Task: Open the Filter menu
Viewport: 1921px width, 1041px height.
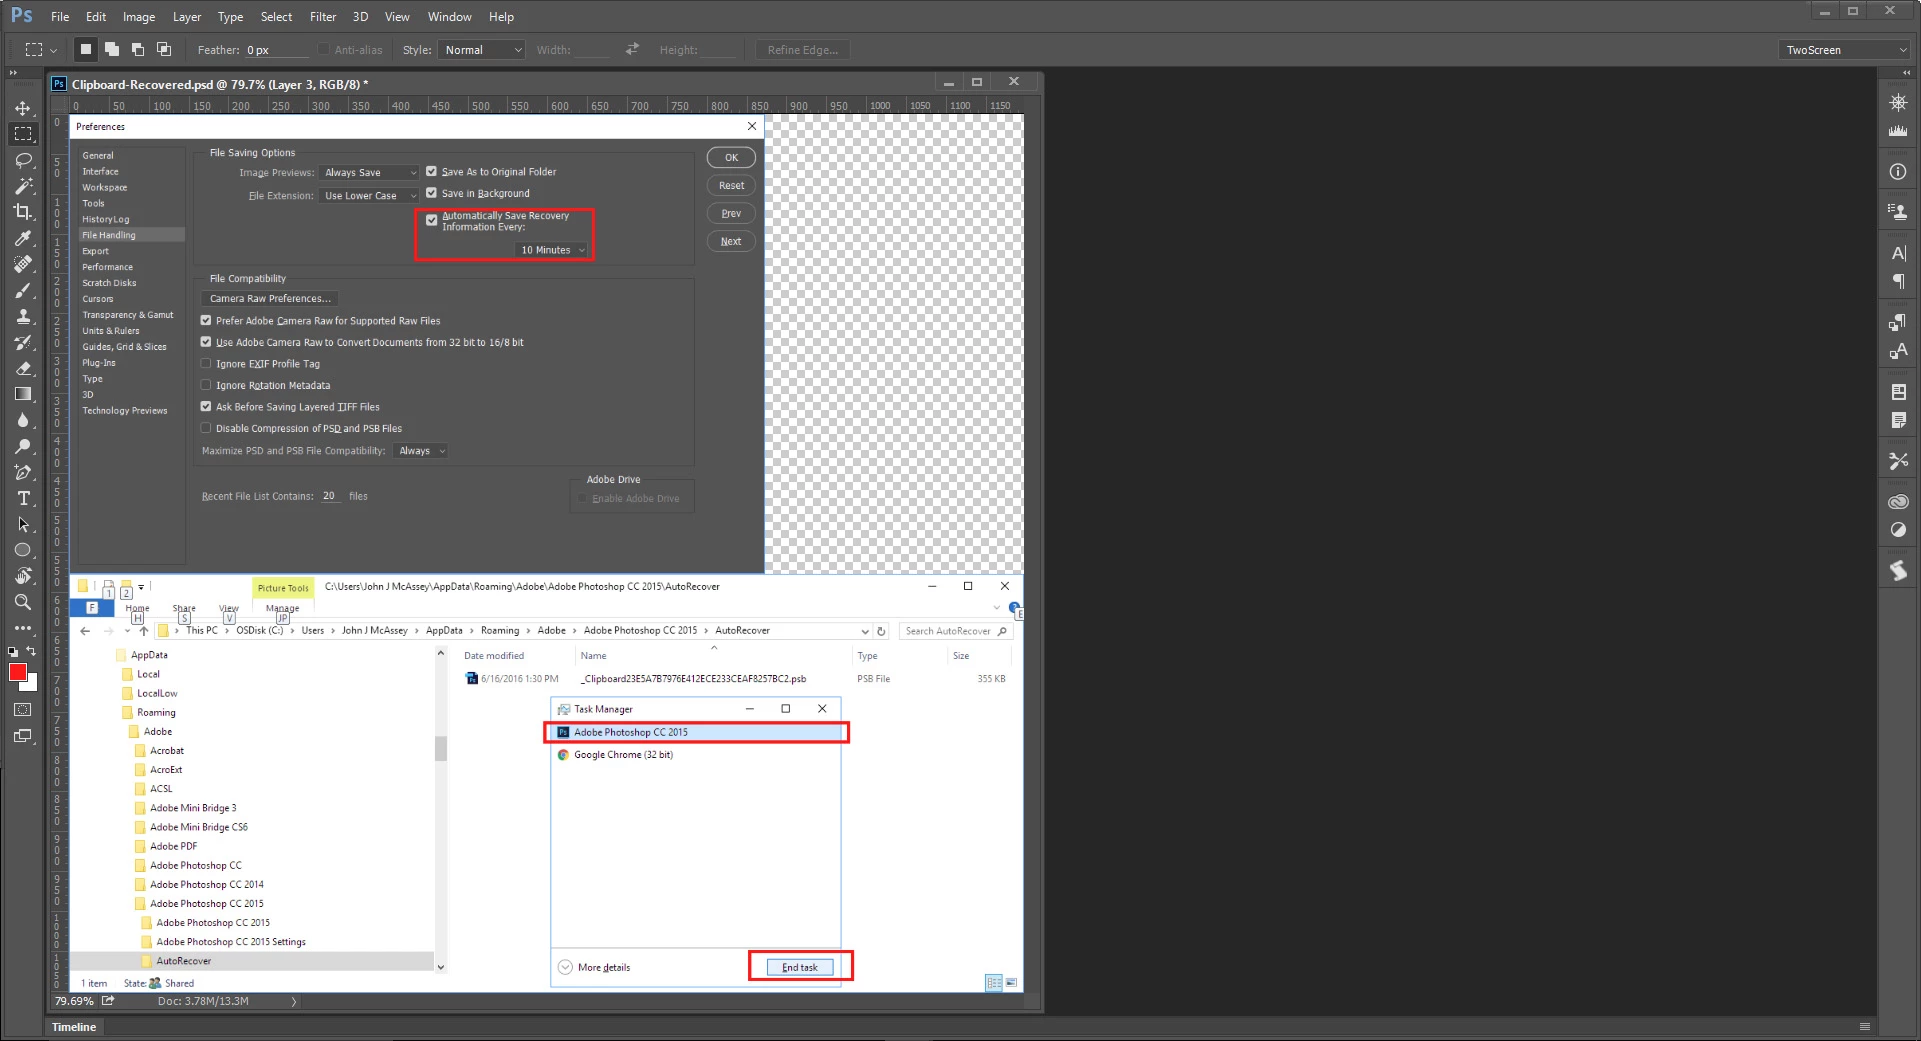Action: coord(323,17)
